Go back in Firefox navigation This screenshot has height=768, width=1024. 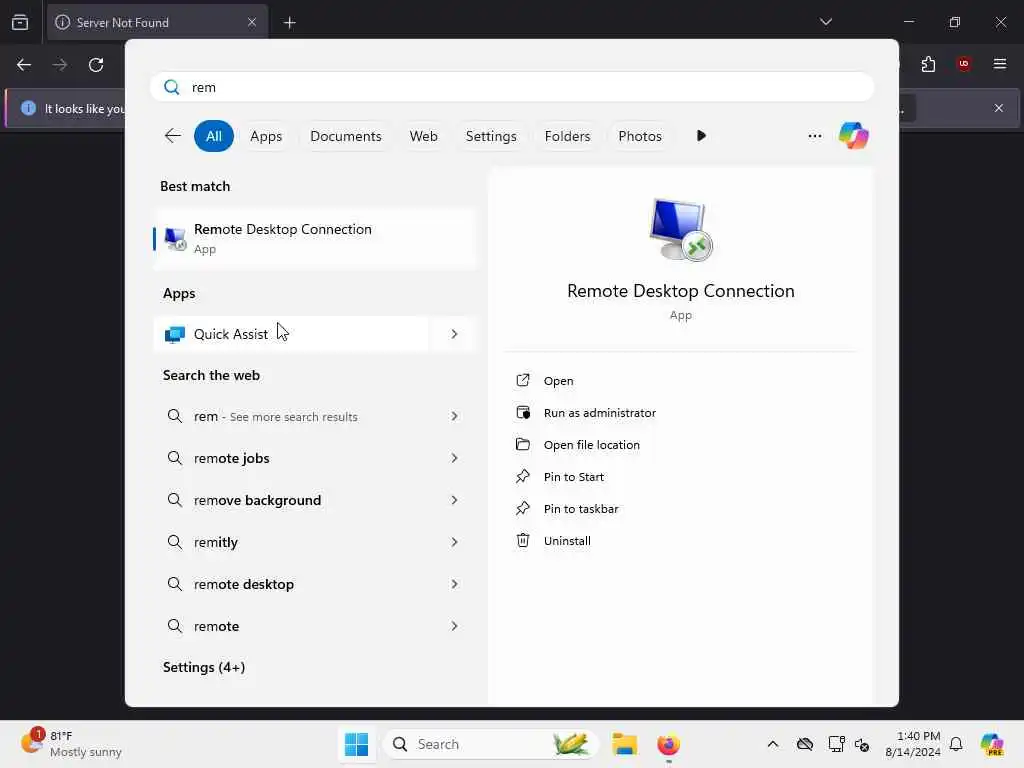click(24, 65)
